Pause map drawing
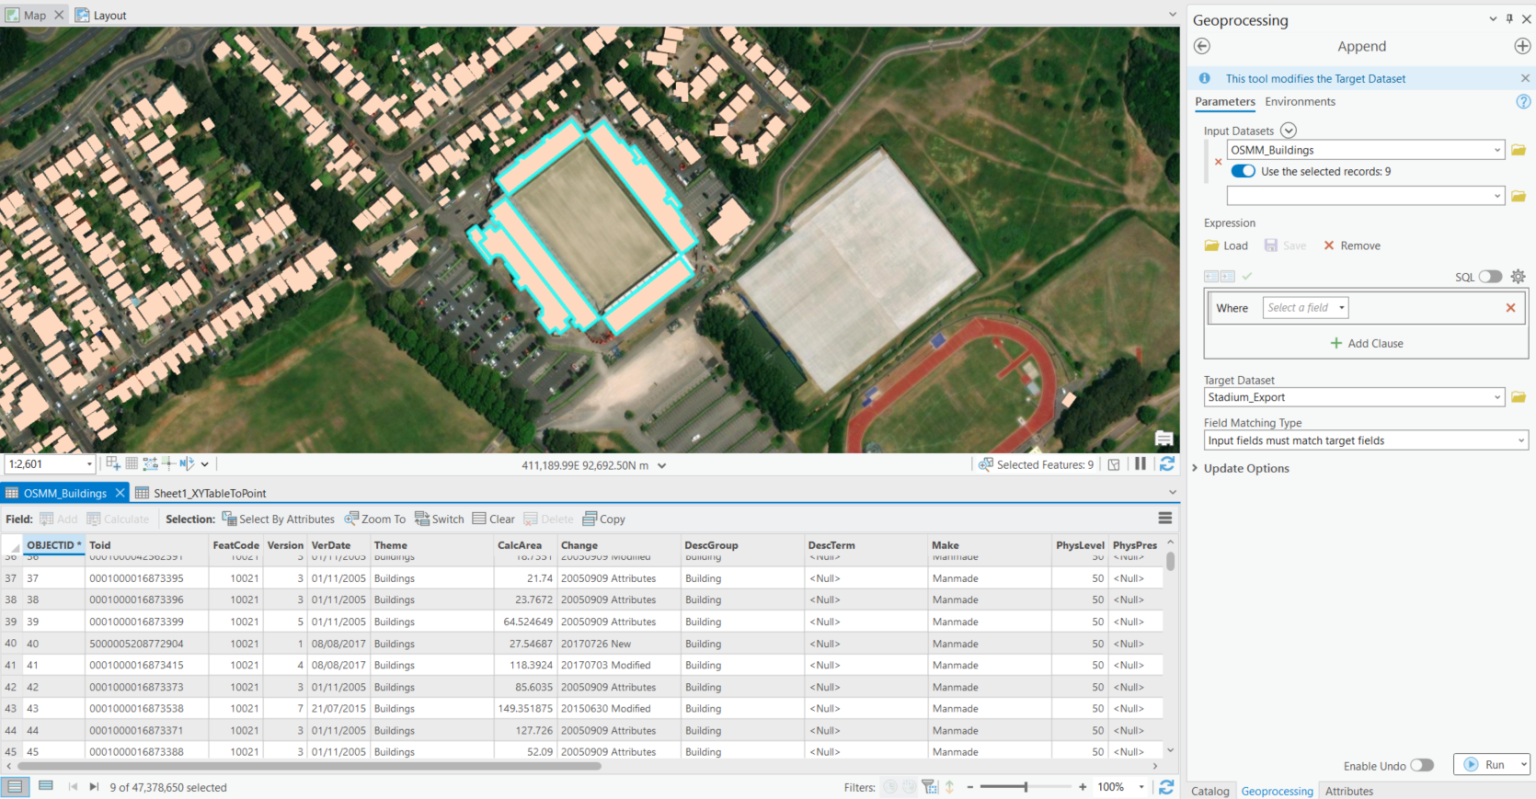 [x=1140, y=464]
